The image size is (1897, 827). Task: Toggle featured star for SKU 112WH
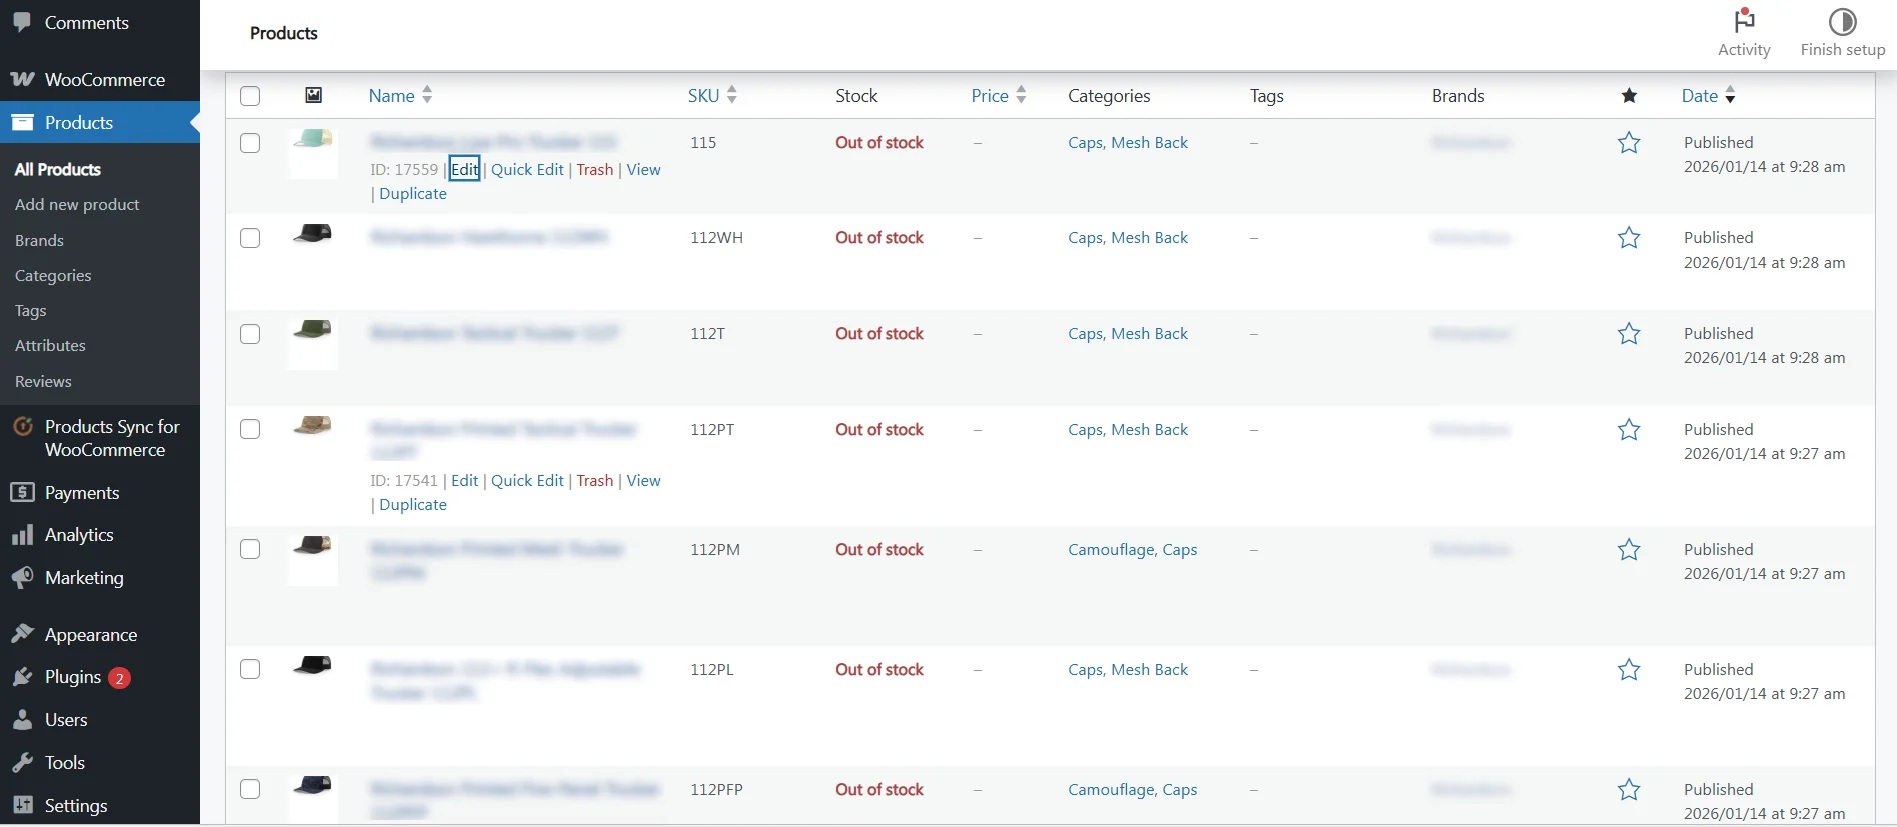(x=1629, y=238)
